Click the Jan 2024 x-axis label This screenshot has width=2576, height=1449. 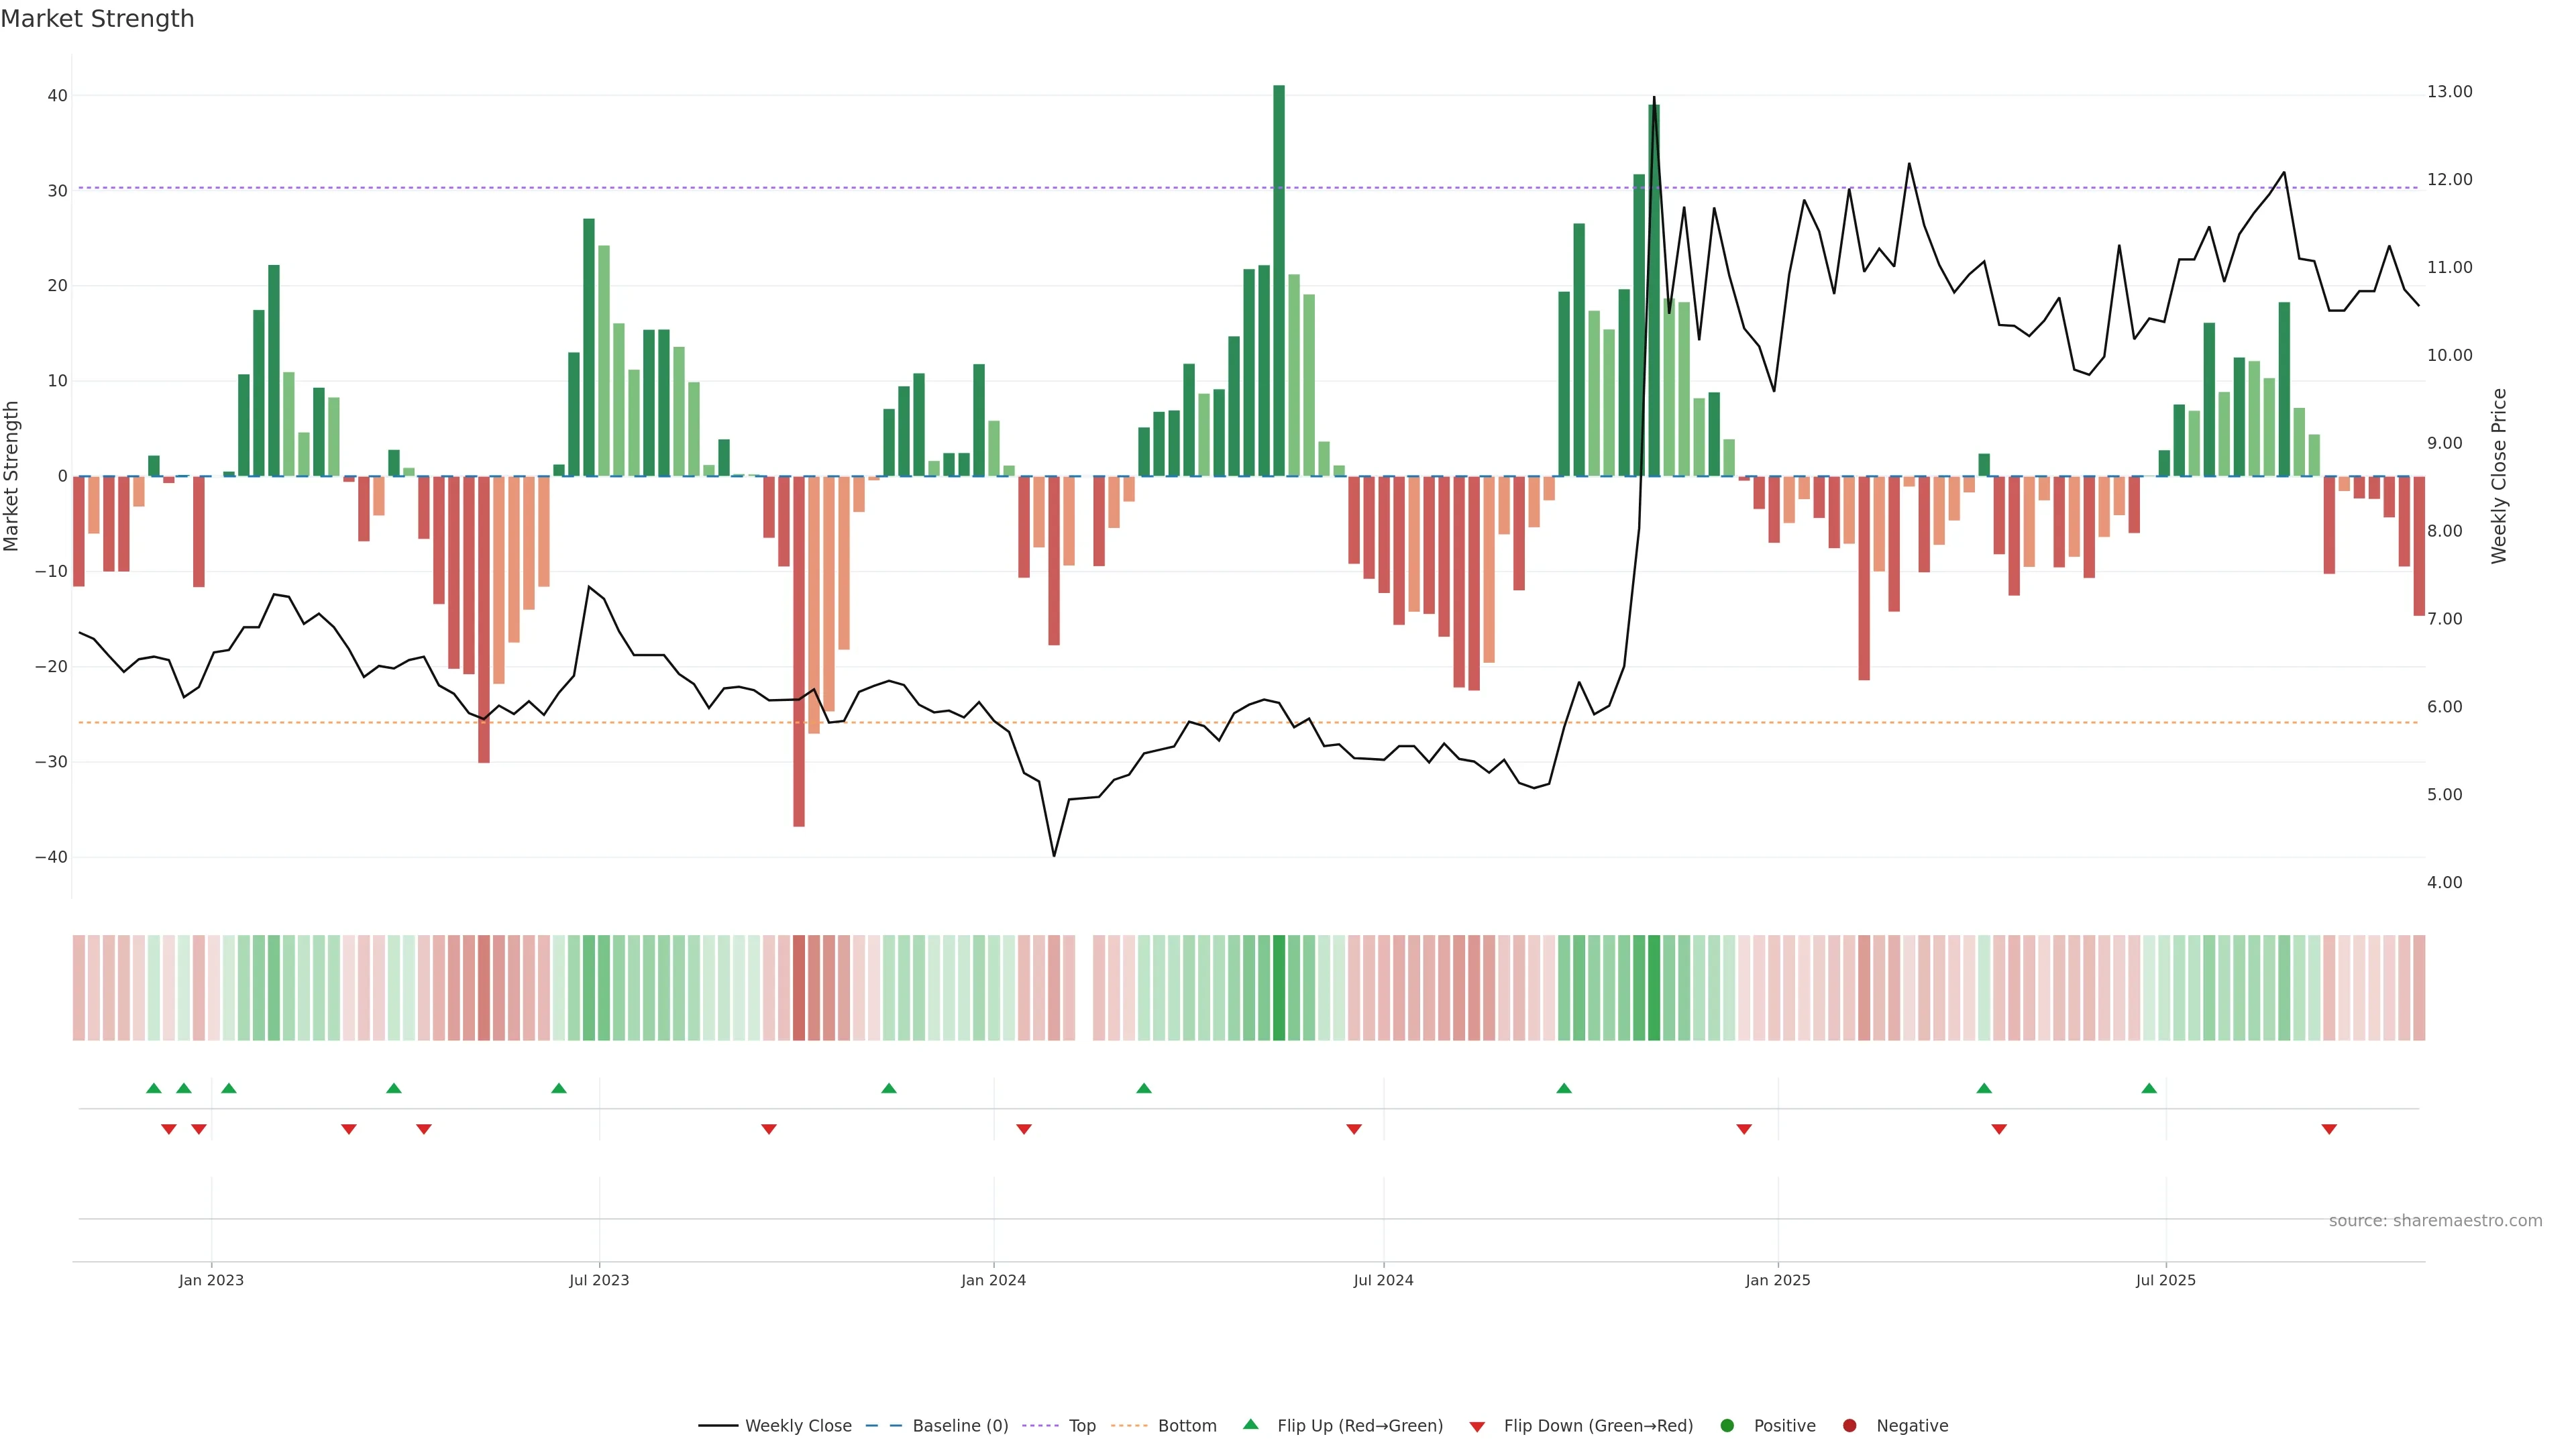(x=993, y=1280)
